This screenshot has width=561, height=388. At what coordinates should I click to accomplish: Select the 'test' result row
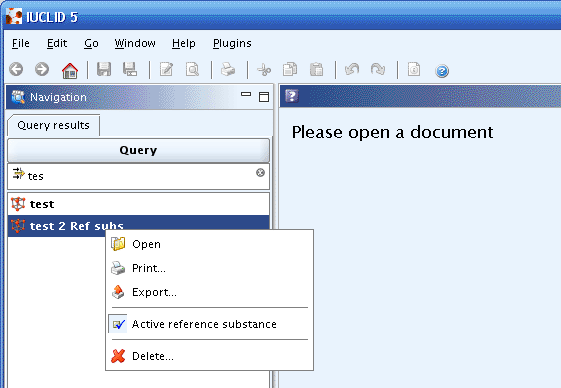(x=138, y=204)
